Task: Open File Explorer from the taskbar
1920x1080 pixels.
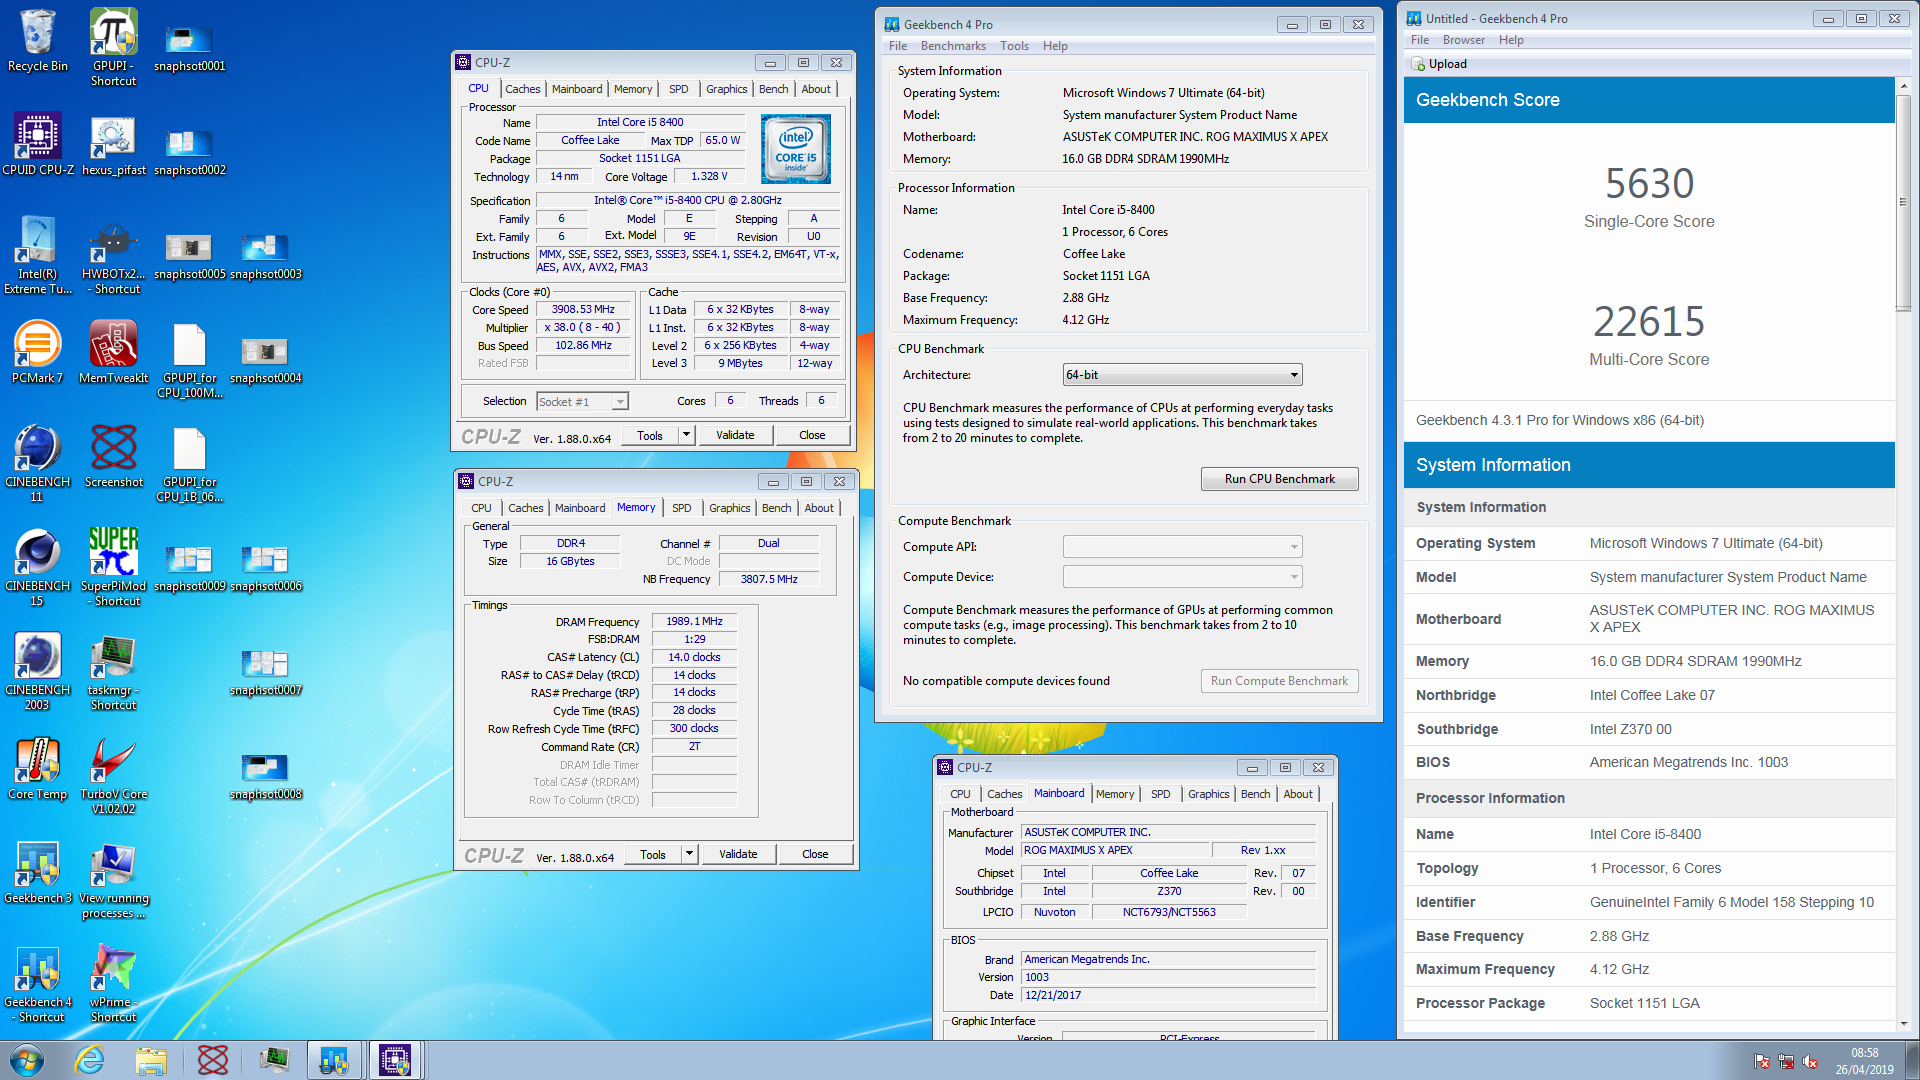Action: [151, 1060]
